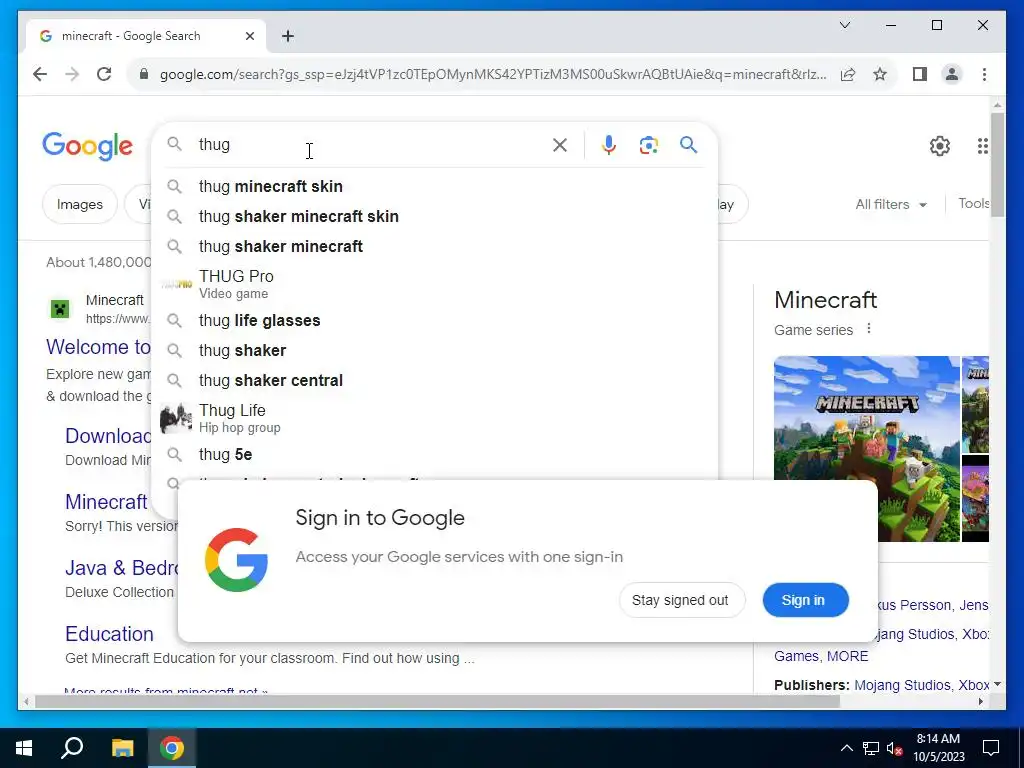Select suggestion thug minecraft skin

point(434,187)
